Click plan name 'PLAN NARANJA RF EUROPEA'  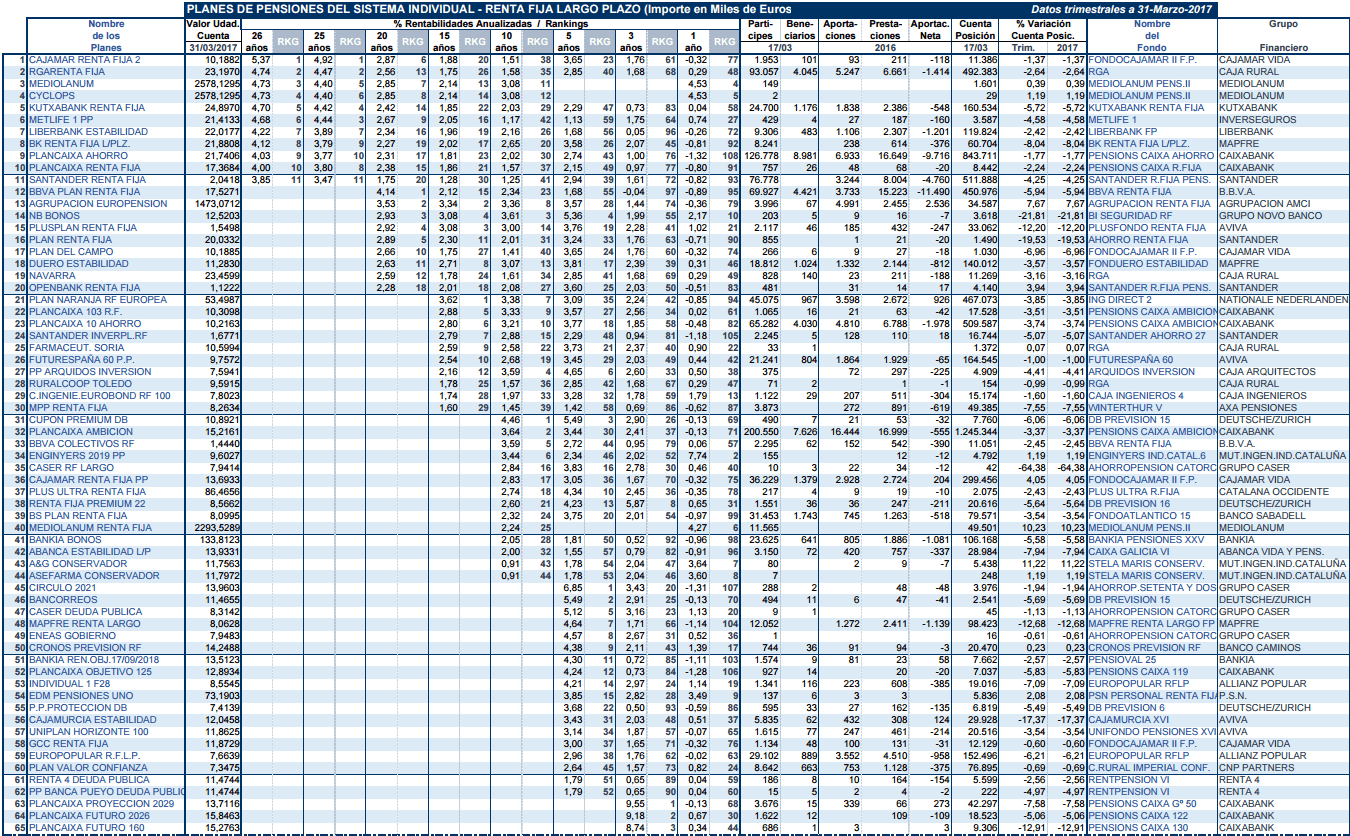(x=98, y=299)
